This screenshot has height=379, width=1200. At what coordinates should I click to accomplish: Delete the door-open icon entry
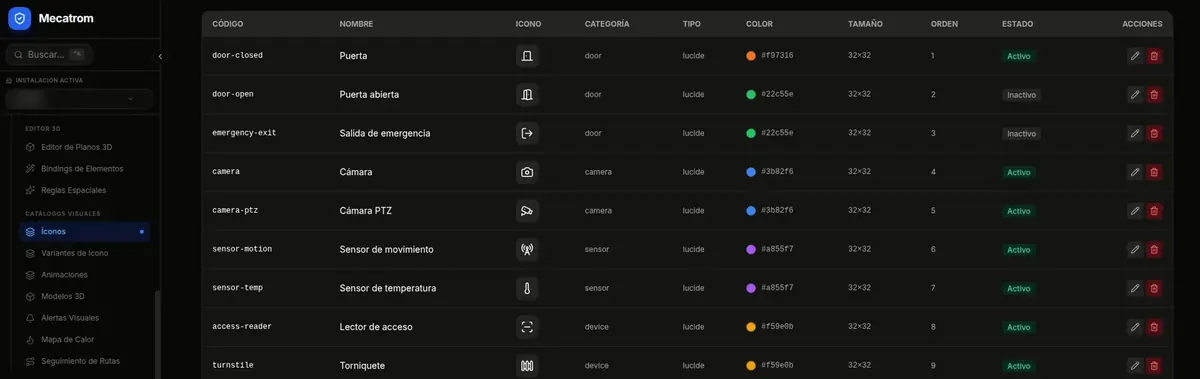[1154, 94]
